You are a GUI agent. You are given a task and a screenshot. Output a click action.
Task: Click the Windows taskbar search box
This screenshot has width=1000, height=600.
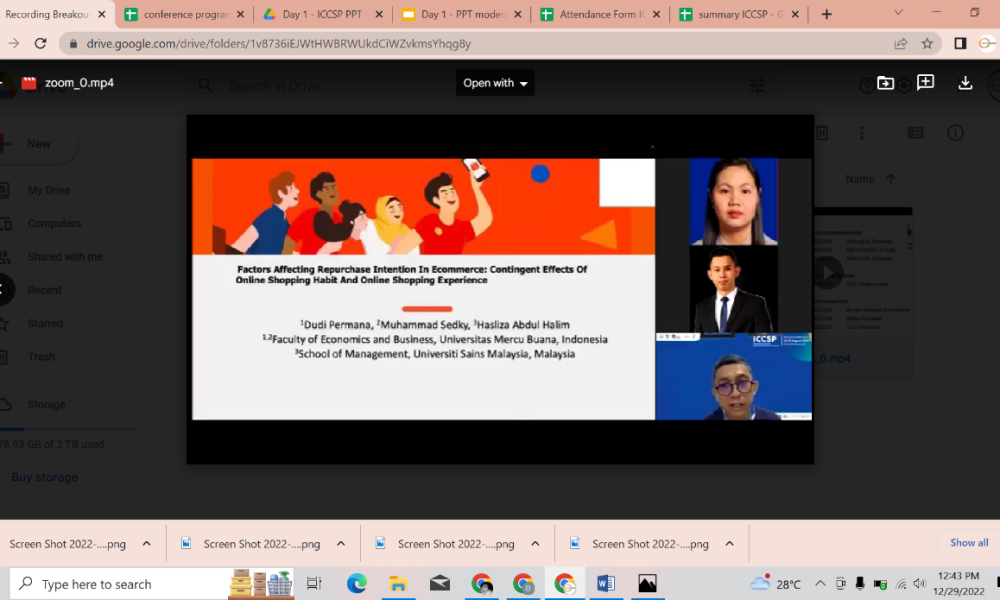152,583
